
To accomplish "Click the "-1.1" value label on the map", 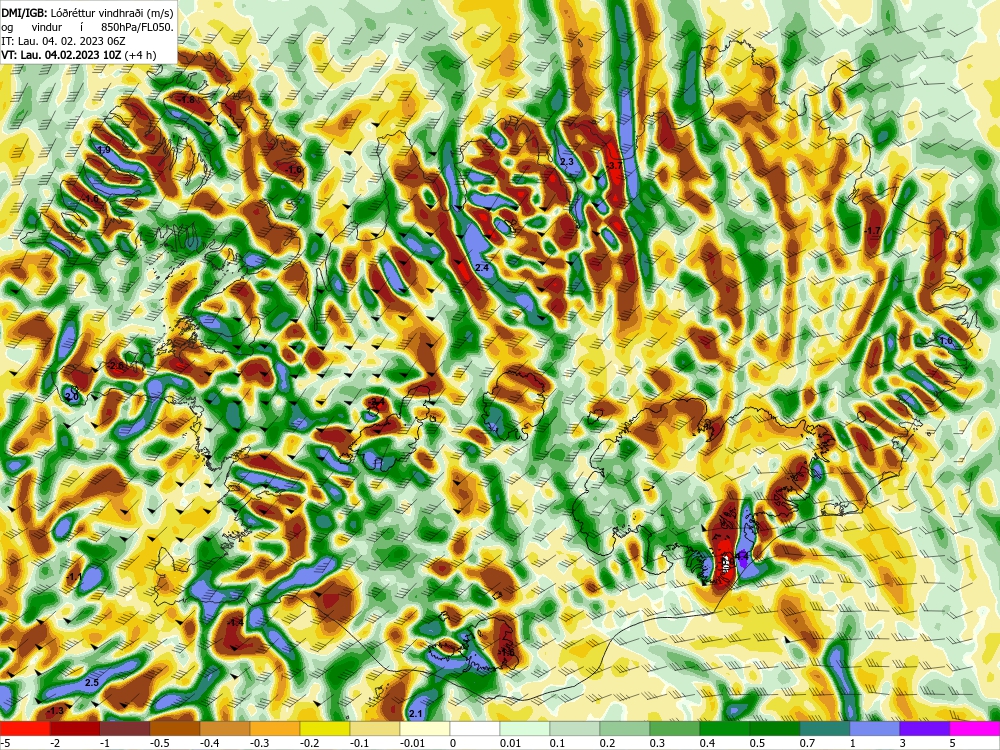I will click(74, 577).
